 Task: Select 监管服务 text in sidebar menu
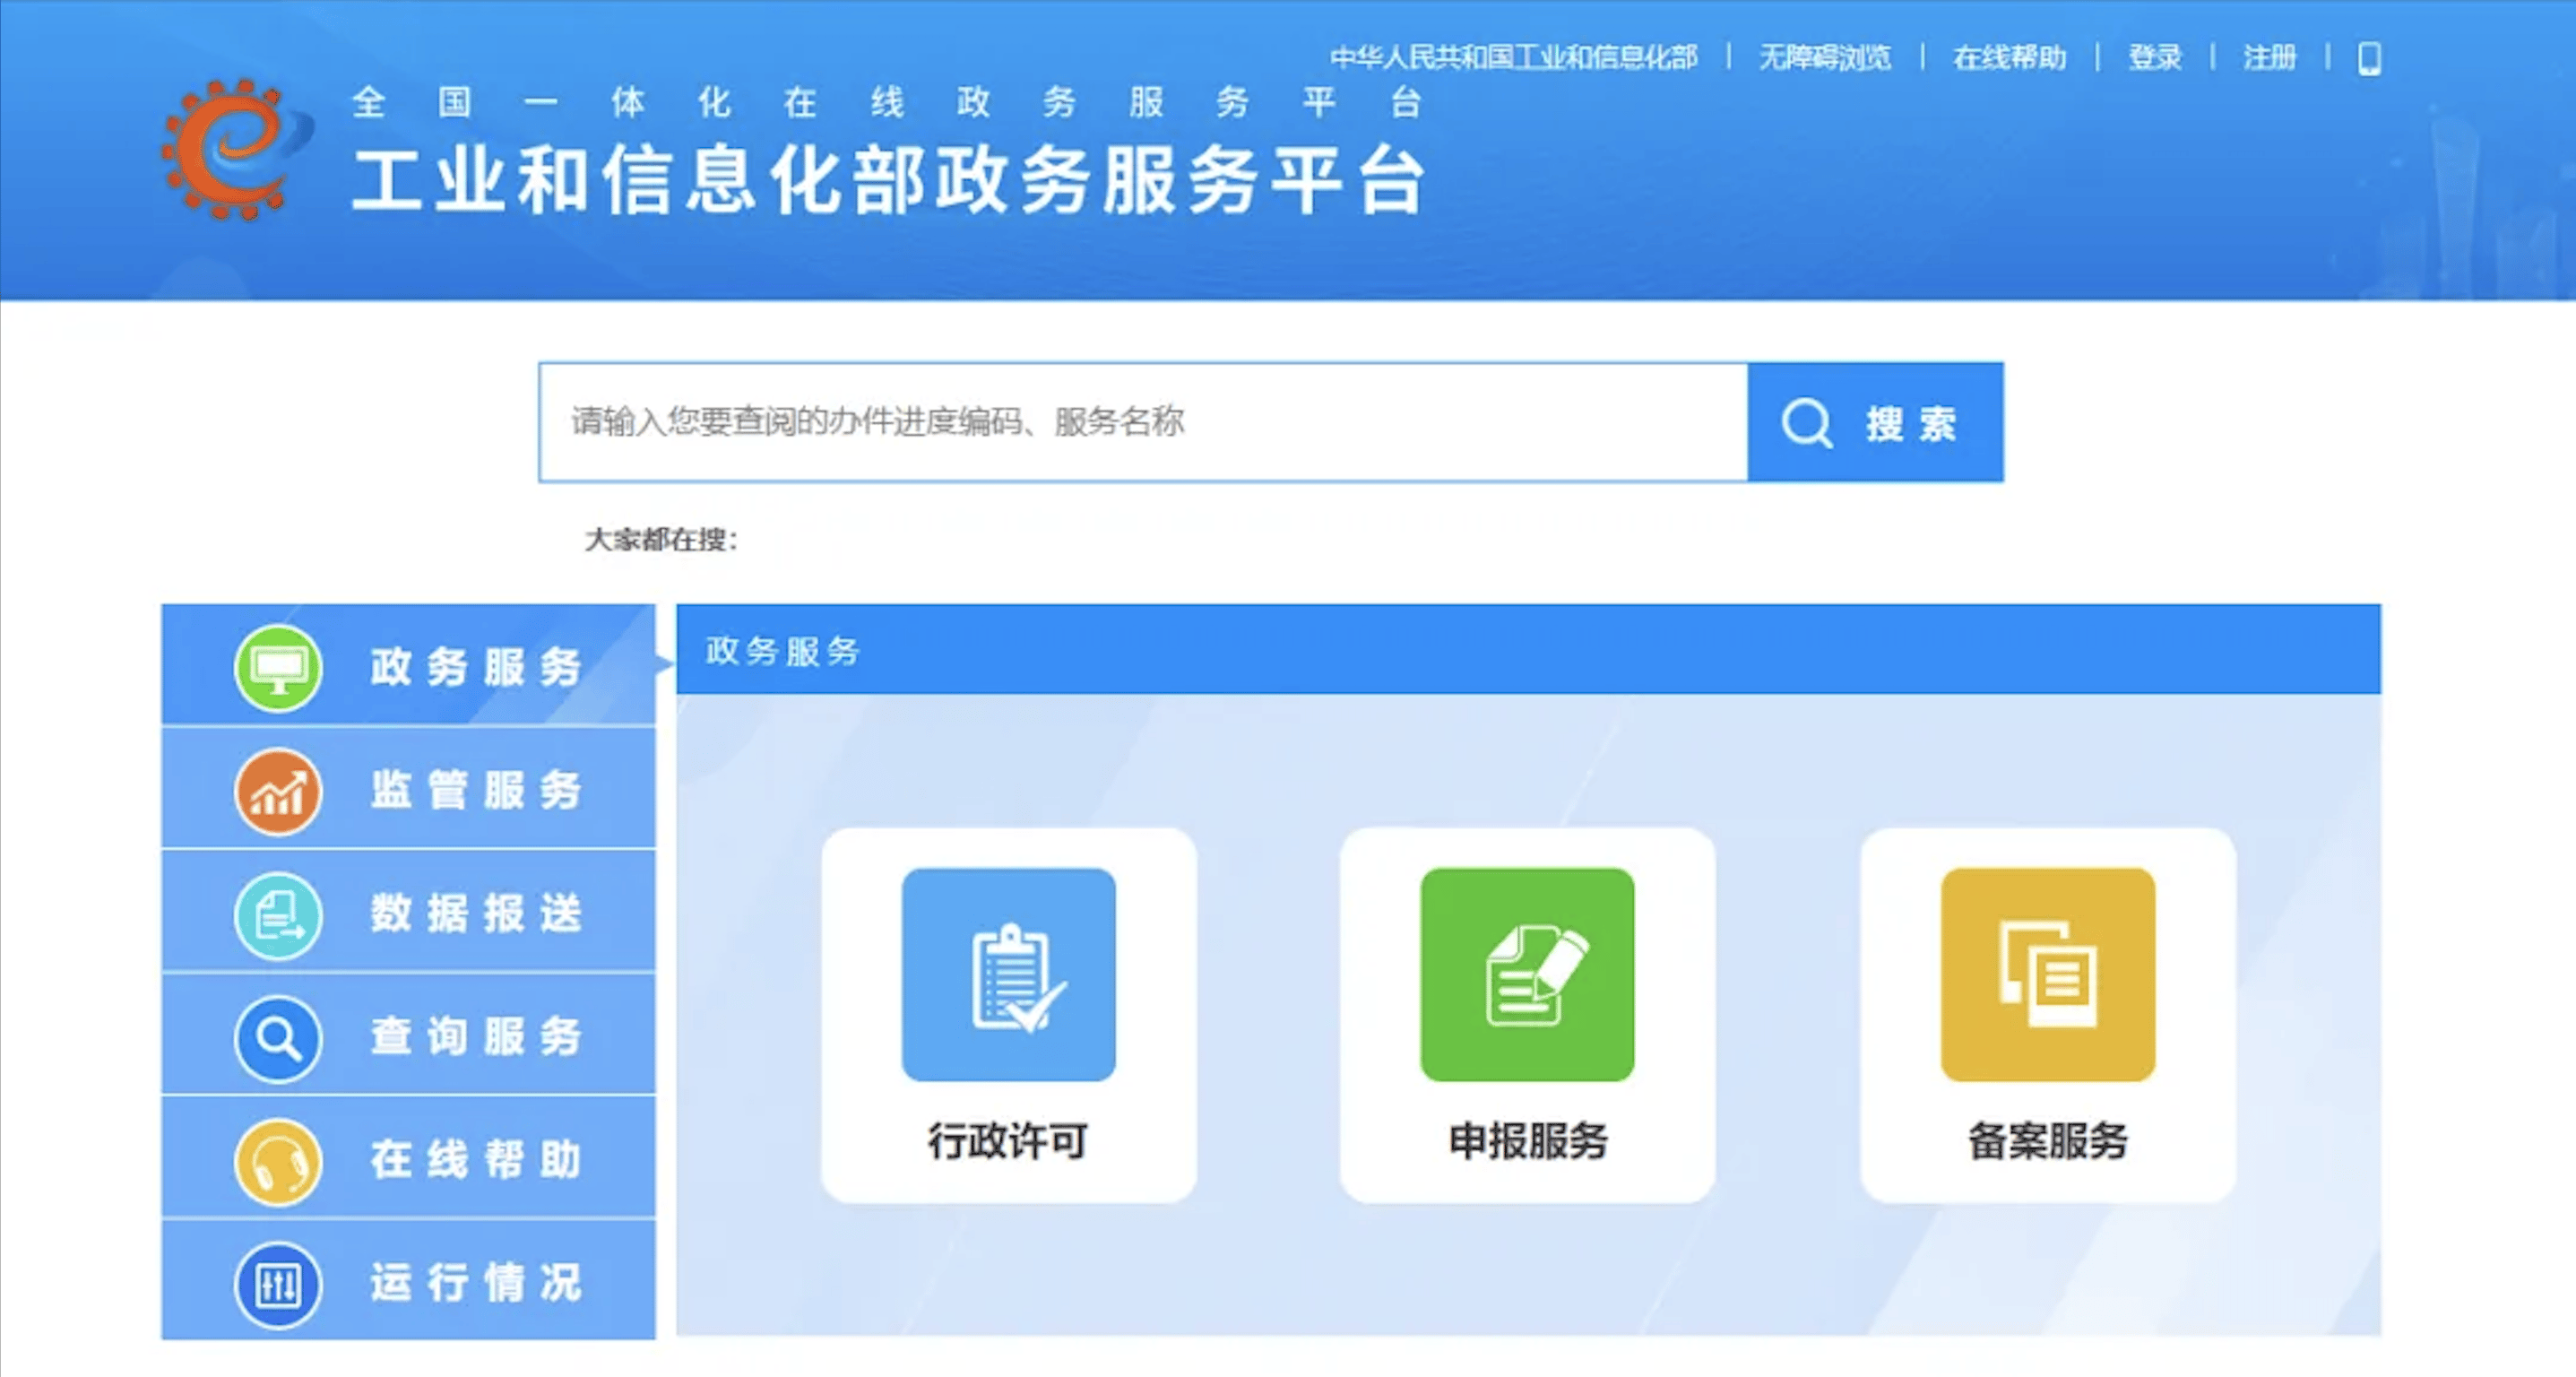475,791
